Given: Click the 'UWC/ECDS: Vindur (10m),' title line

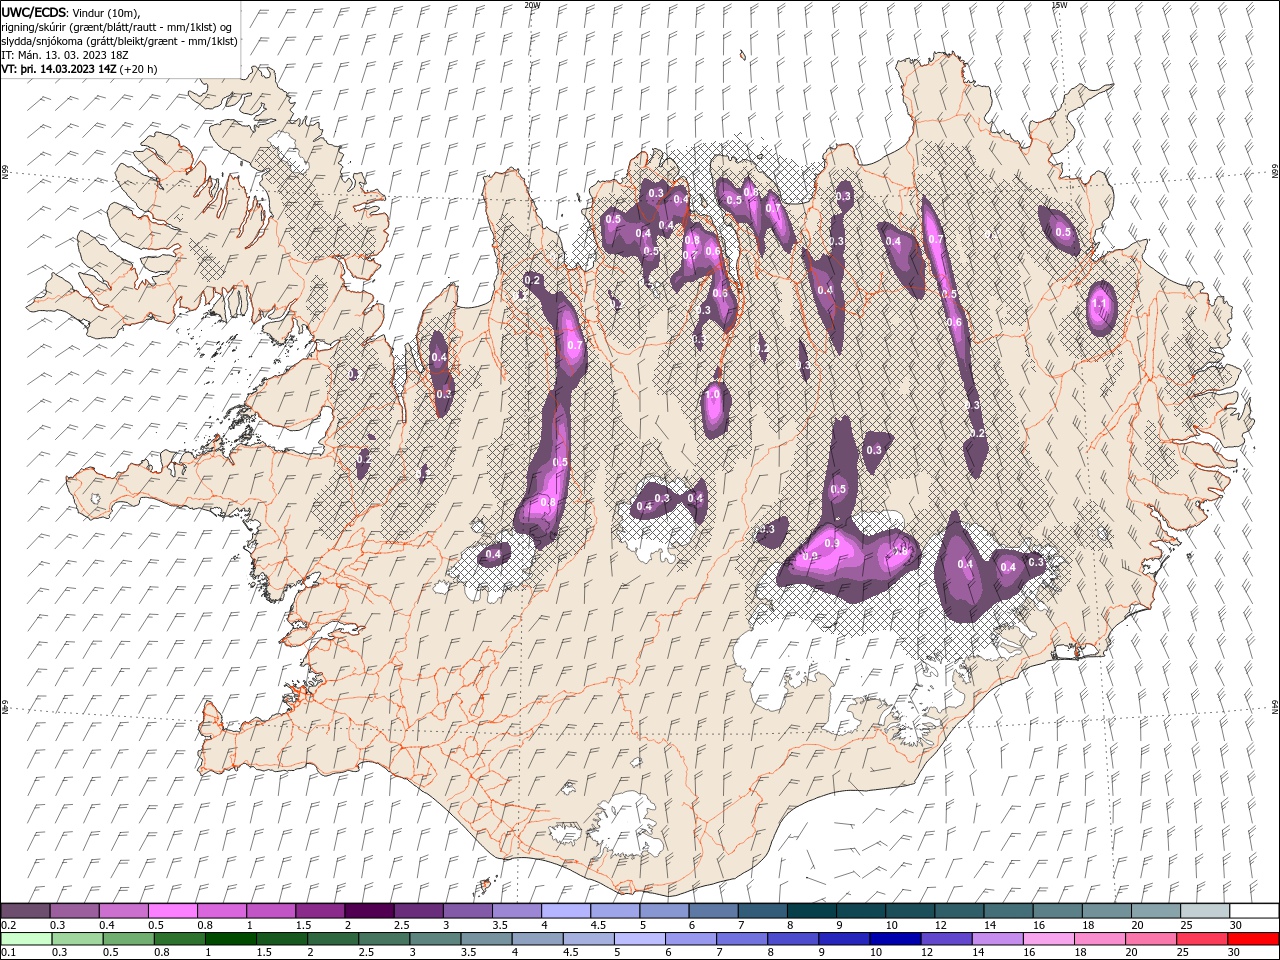Looking at the screenshot, I should click(x=71, y=12).
